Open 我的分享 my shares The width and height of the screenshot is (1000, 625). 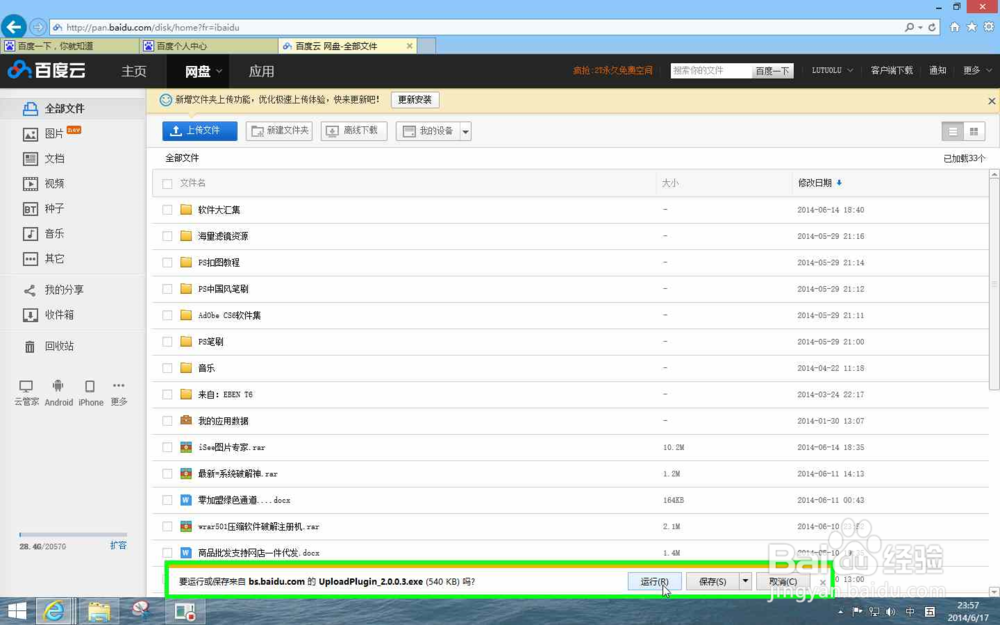click(53, 290)
